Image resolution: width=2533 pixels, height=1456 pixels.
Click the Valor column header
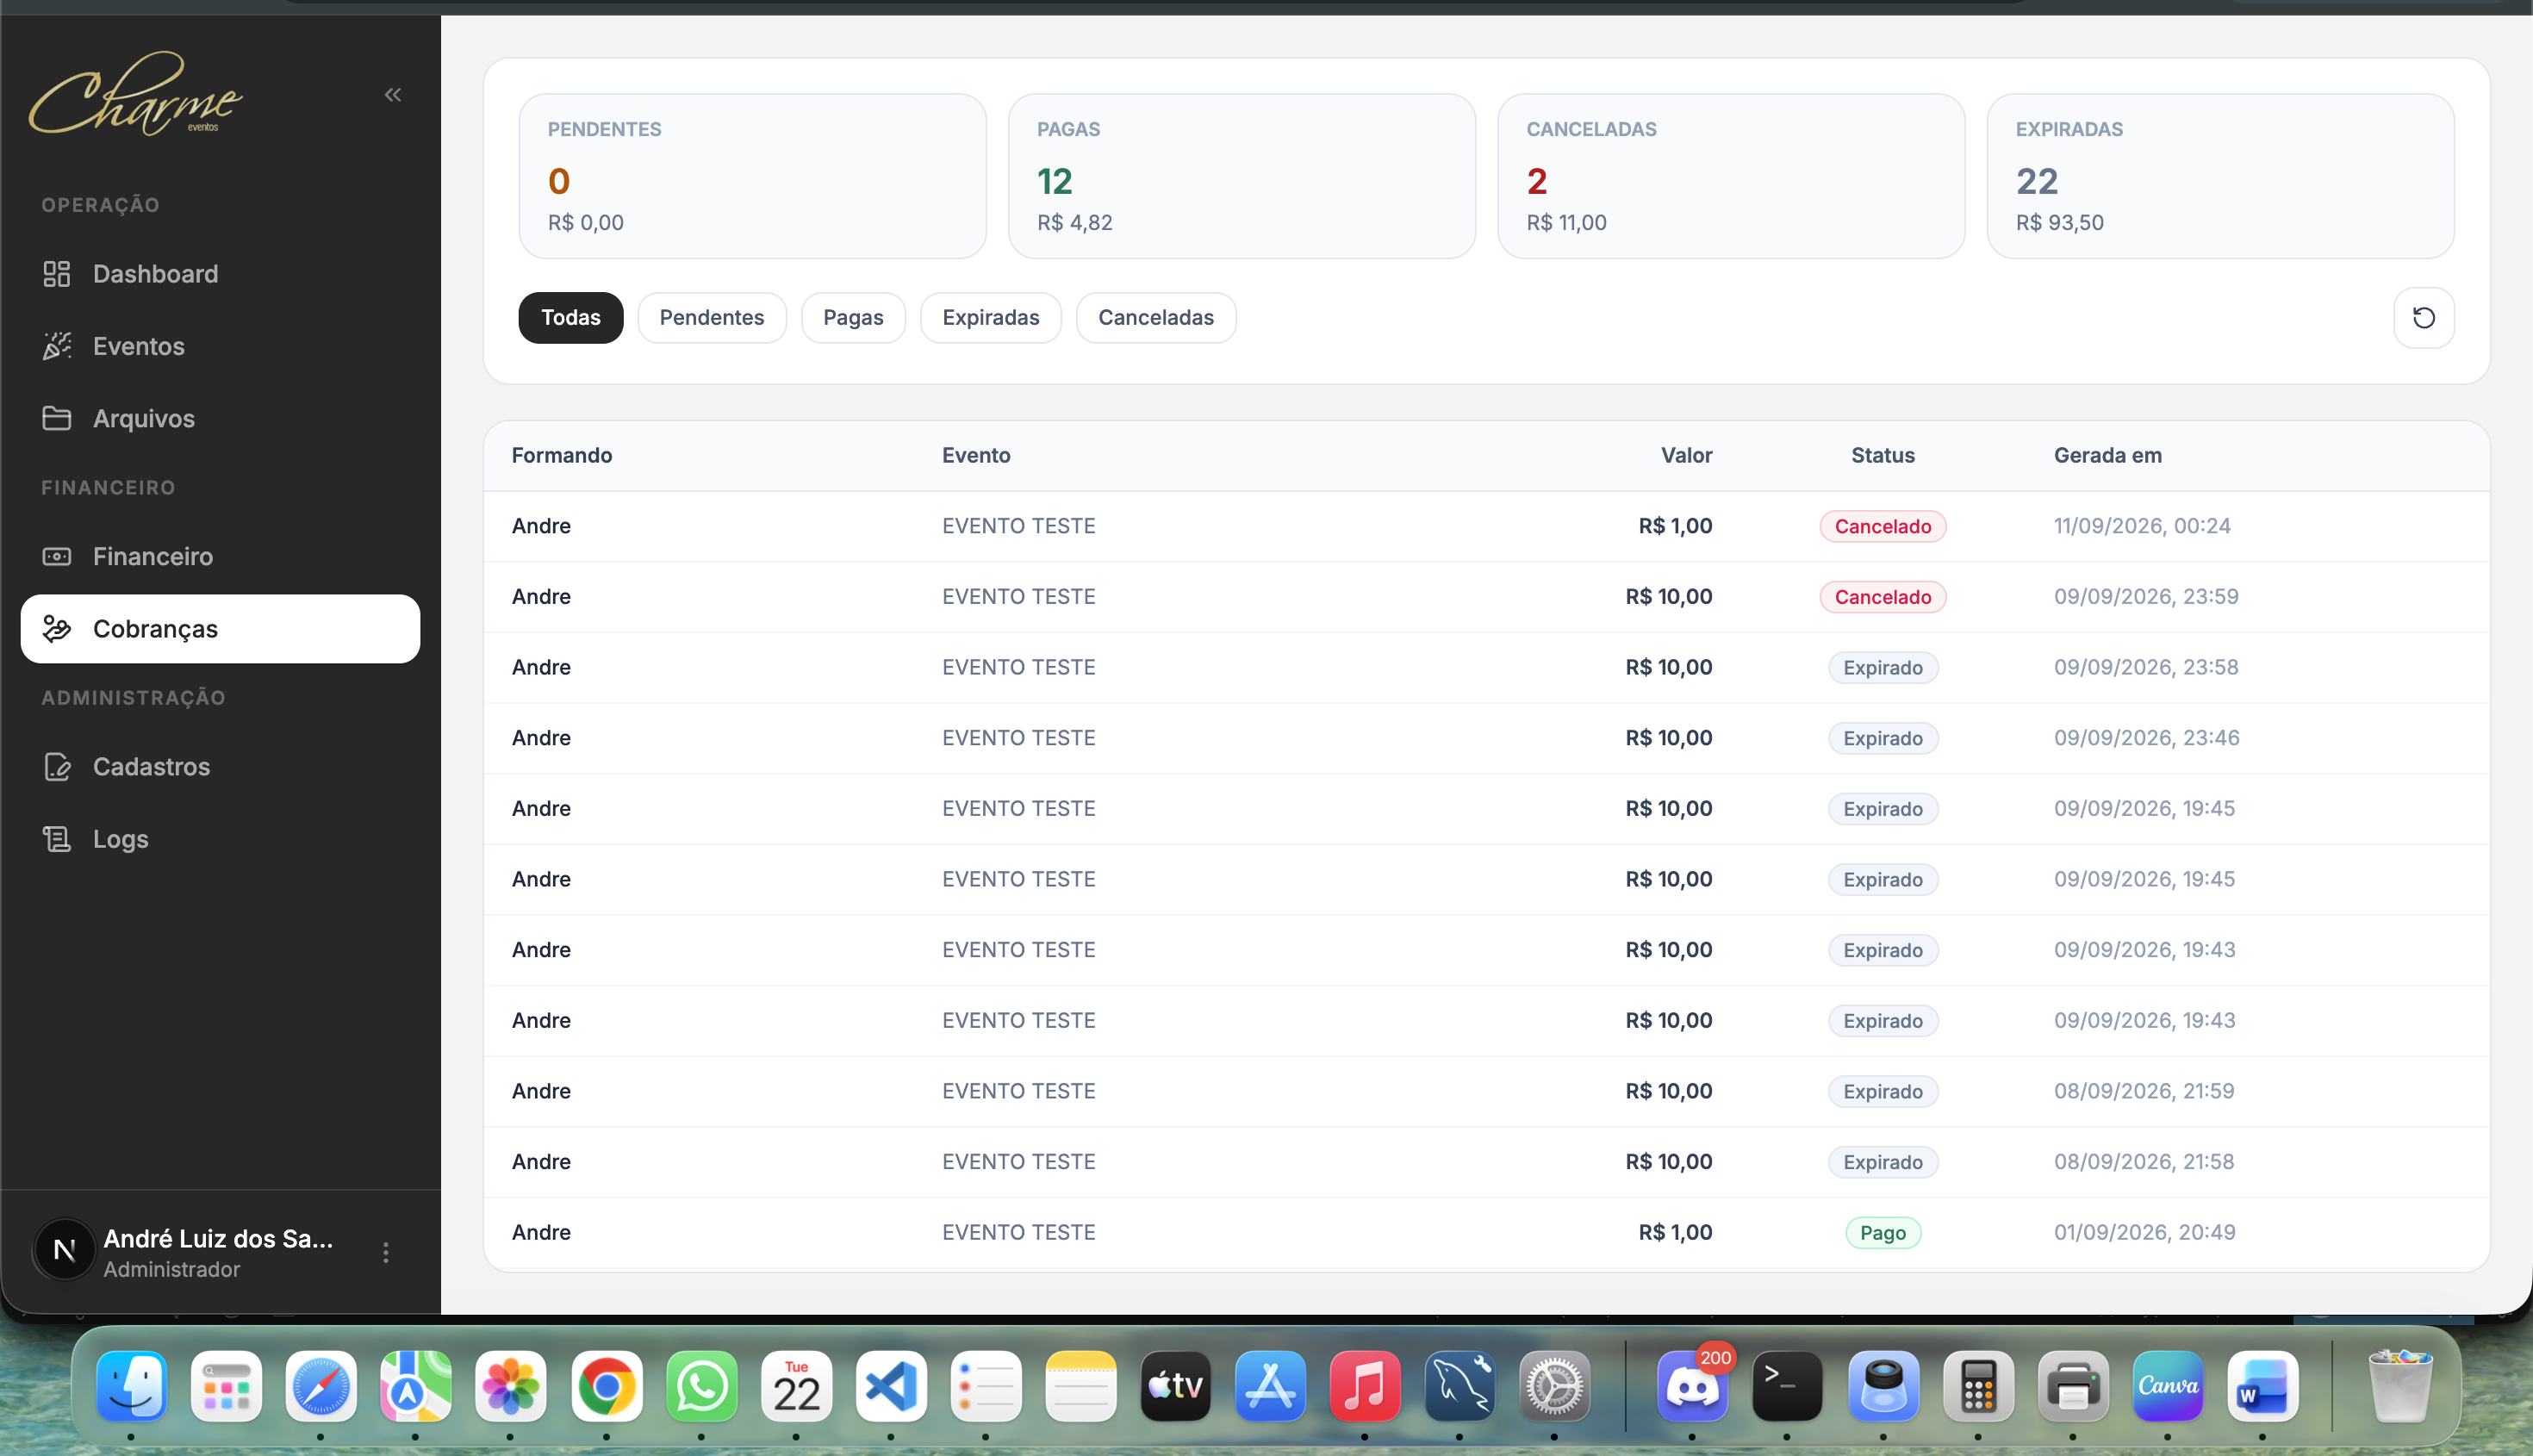coord(1686,456)
